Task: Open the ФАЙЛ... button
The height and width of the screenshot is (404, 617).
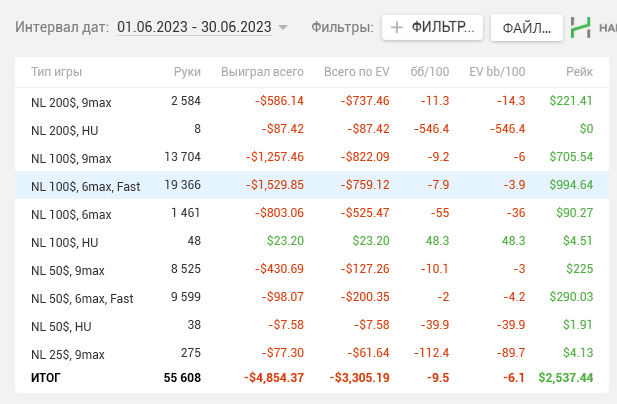Action: pos(526,28)
